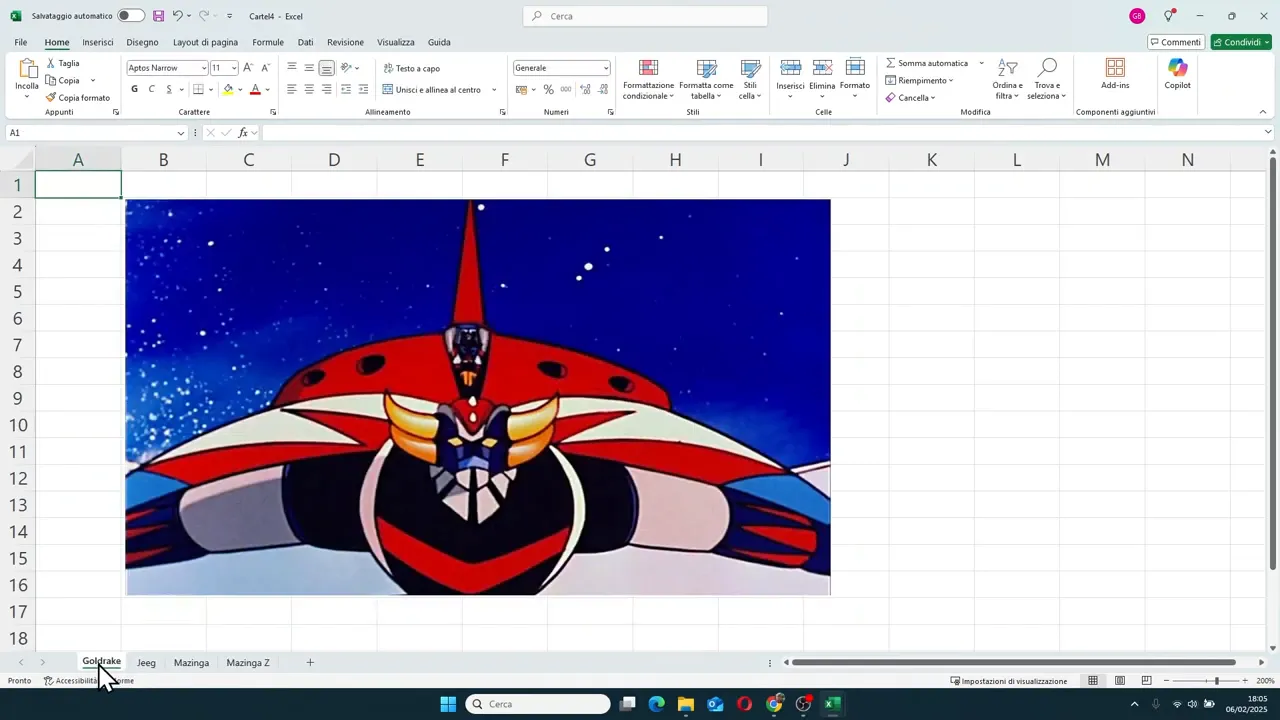
Task: Click Ordina e filtra button
Action: [x=1007, y=79]
